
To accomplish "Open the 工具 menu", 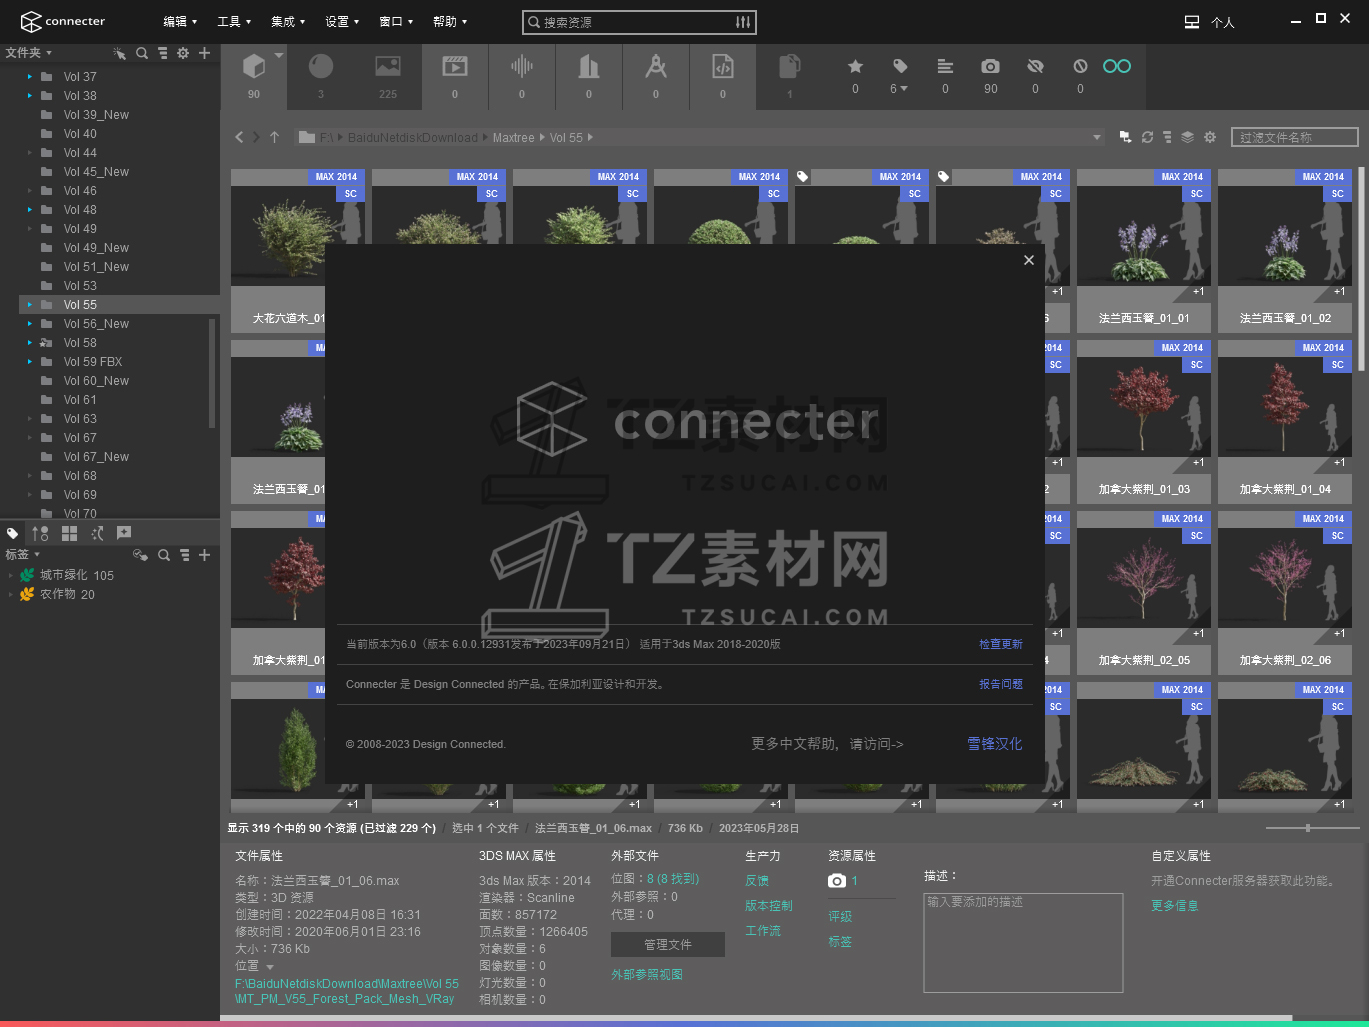I will tap(234, 22).
